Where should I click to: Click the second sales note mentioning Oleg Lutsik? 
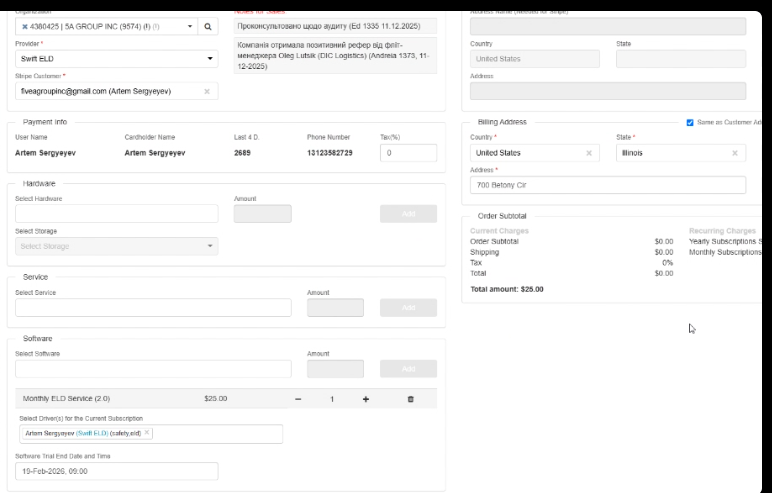click(335, 56)
